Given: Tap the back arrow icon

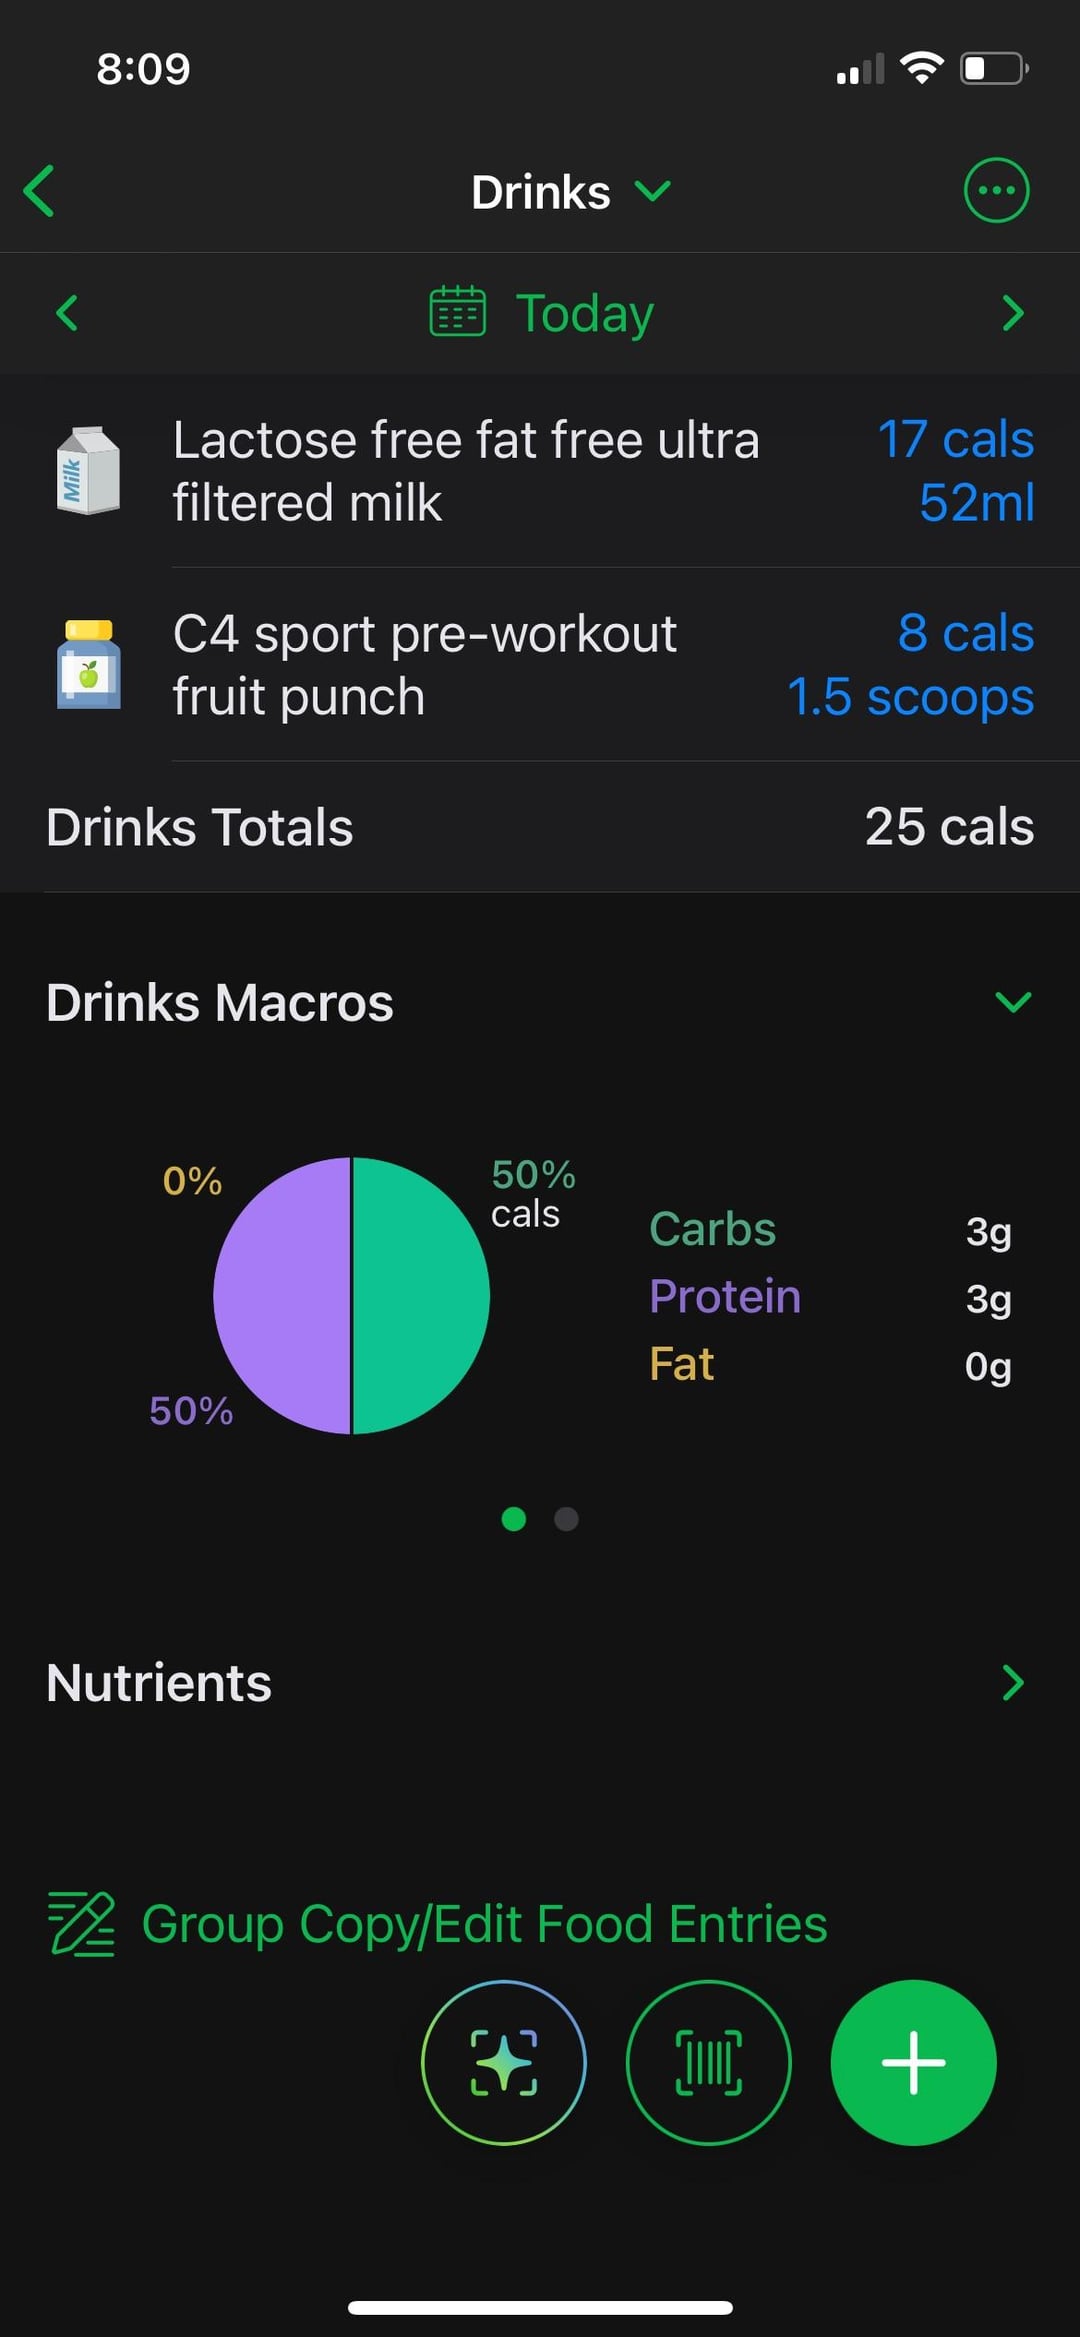Looking at the screenshot, I should (40, 191).
